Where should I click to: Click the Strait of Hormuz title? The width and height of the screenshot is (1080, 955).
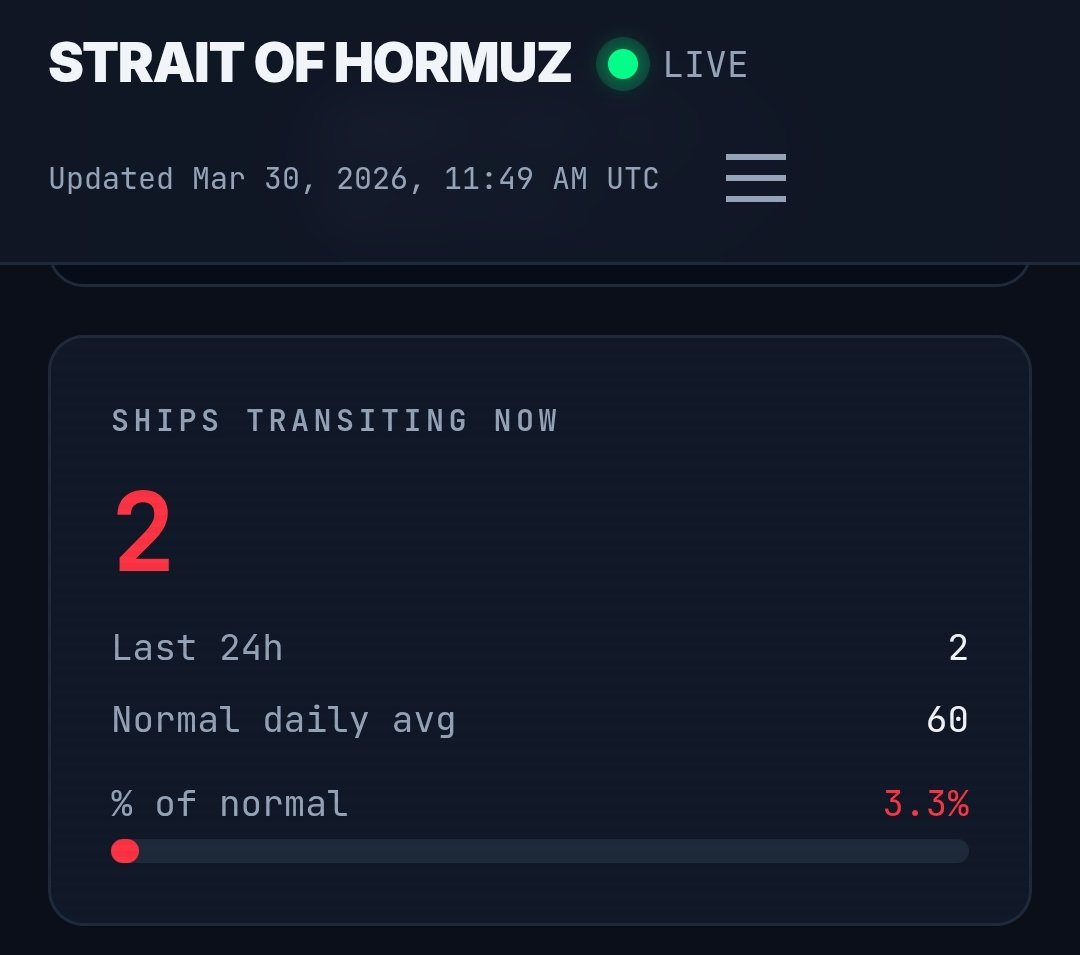click(309, 63)
